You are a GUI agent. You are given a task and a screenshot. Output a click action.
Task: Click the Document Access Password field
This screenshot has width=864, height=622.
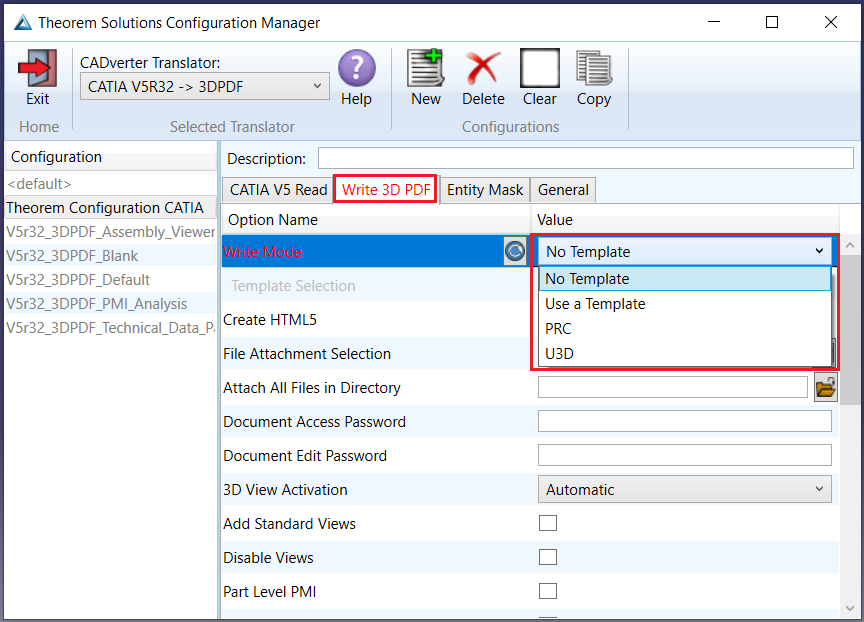[684, 421]
